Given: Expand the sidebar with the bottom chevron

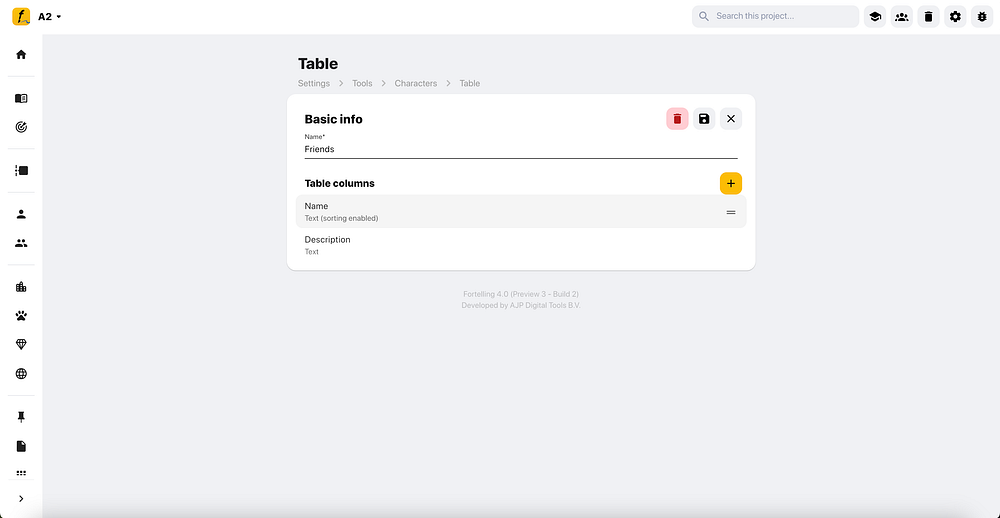Looking at the screenshot, I should [21, 499].
